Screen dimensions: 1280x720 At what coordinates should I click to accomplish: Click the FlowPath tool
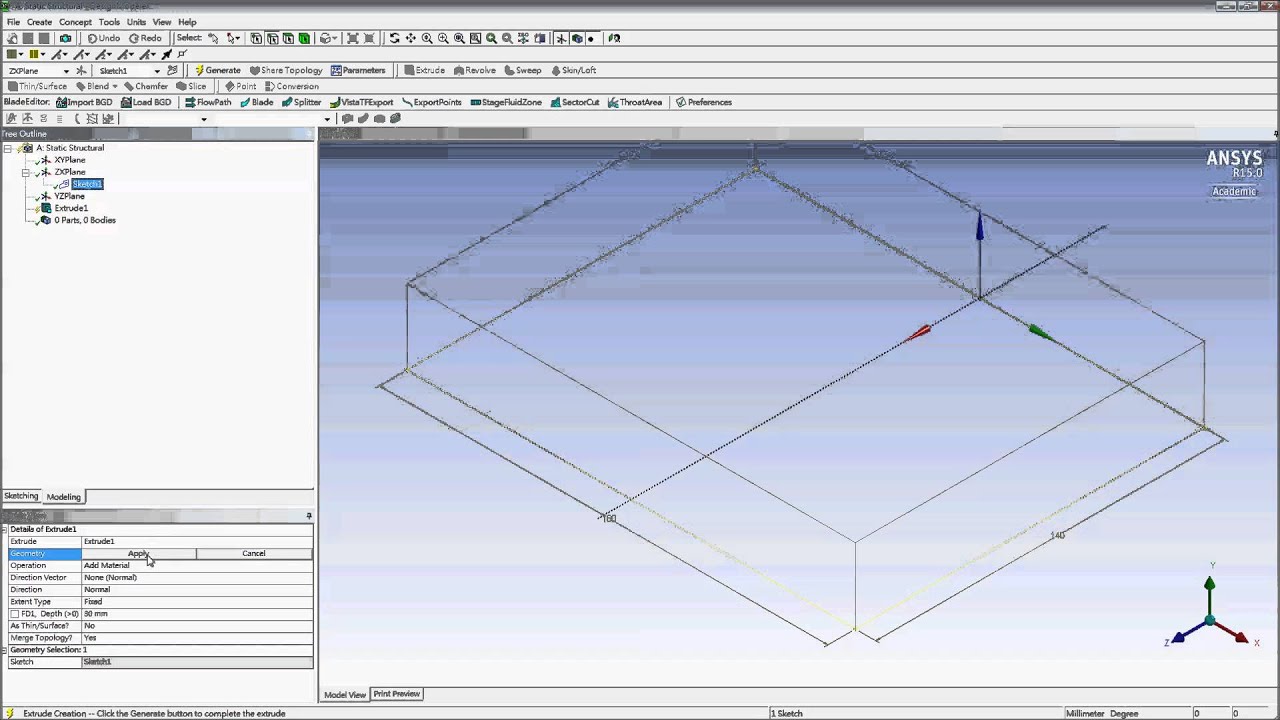208,102
